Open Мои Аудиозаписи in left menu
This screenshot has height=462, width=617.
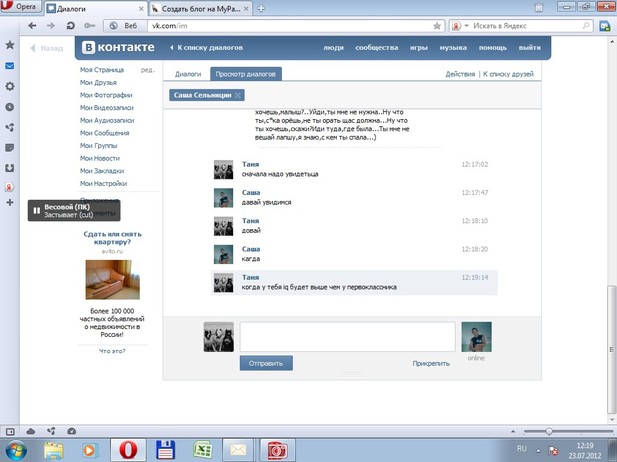pyautogui.click(x=107, y=120)
